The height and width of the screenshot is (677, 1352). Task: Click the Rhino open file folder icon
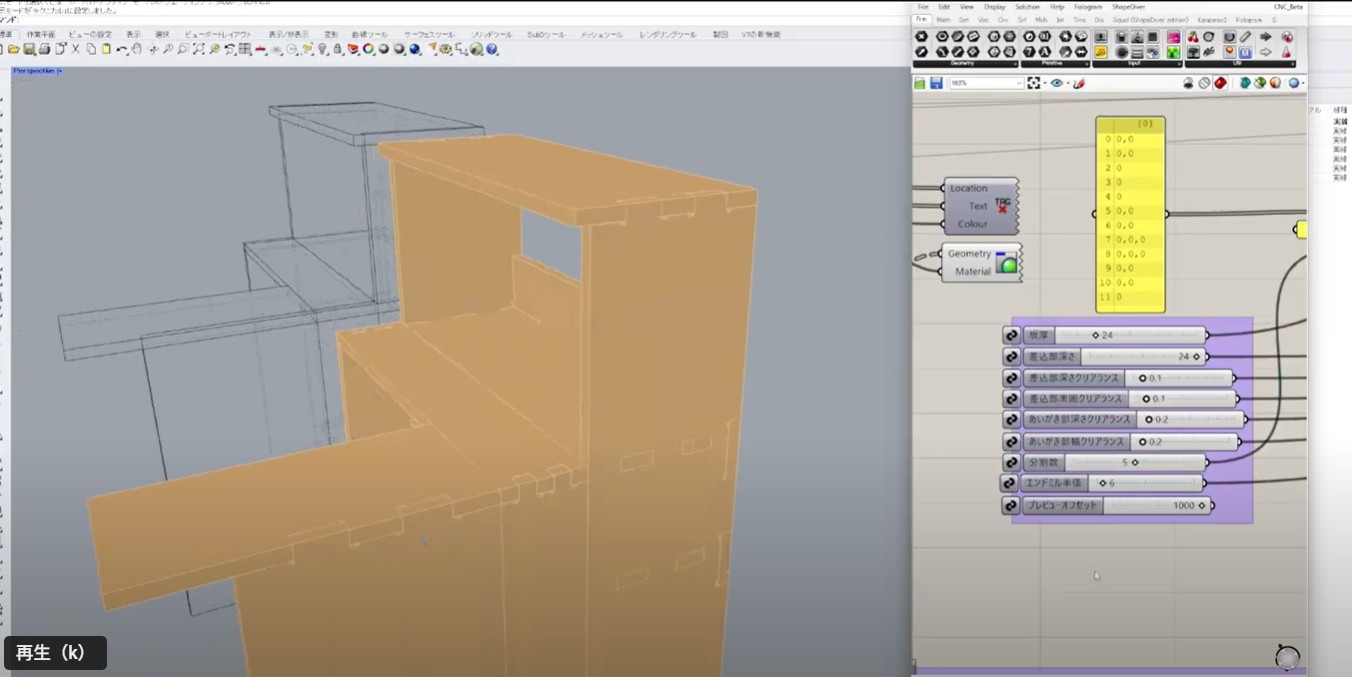tap(13, 49)
